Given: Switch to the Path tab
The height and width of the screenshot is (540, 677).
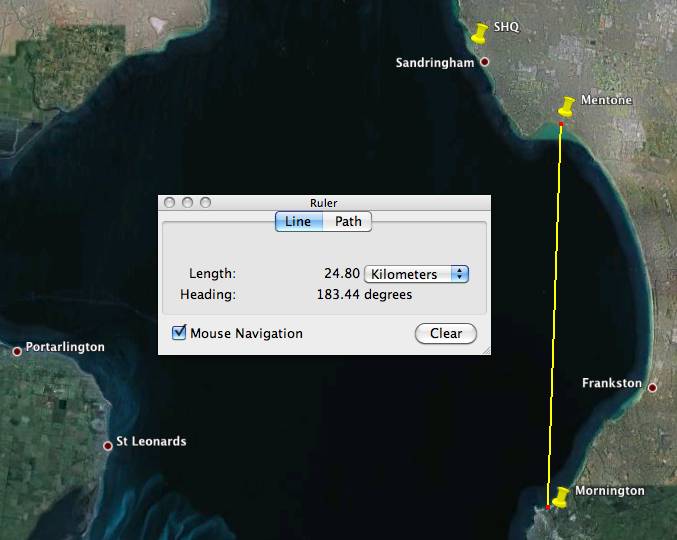Looking at the screenshot, I should click(x=348, y=222).
